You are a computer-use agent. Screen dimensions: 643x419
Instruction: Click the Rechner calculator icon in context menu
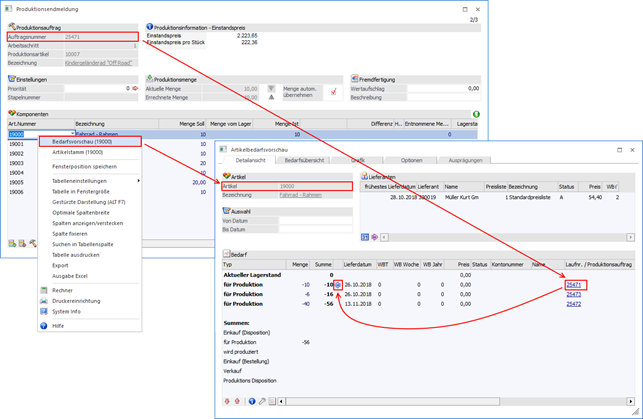(x=43, y=291)
